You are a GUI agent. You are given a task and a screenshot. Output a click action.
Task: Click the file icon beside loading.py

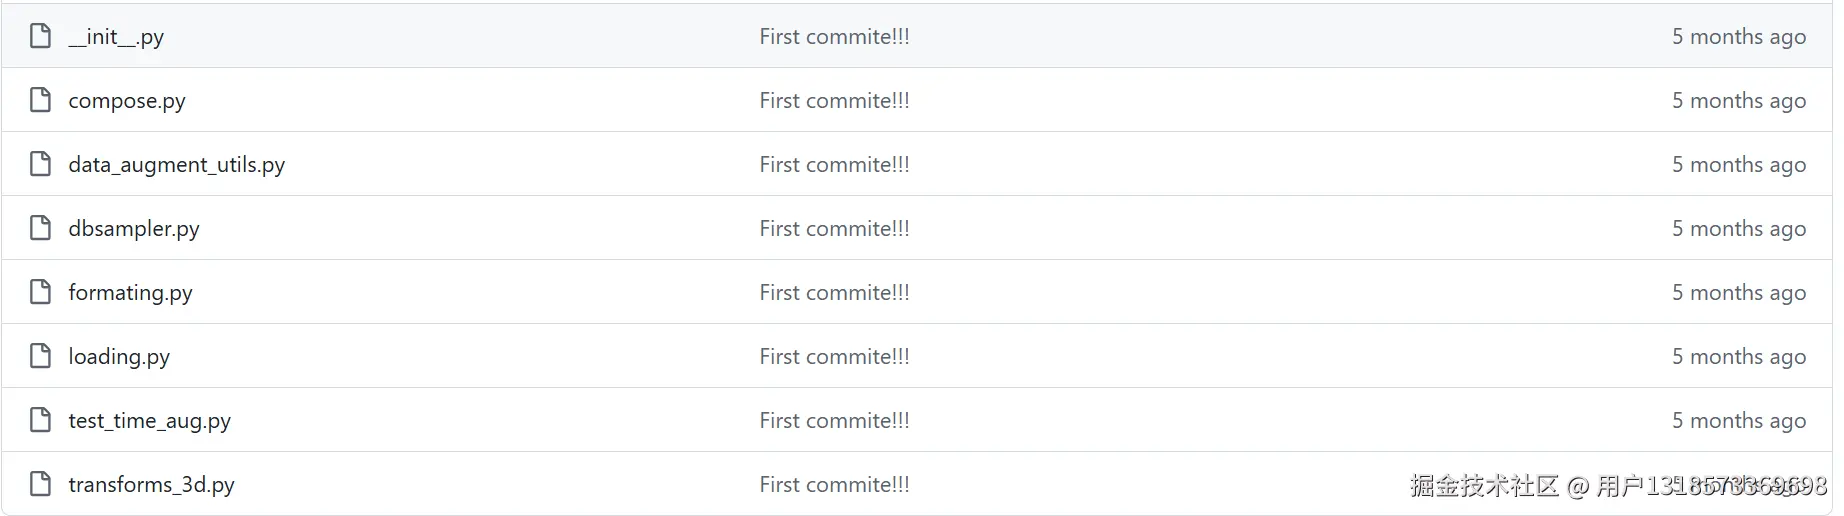click(40, 356)
